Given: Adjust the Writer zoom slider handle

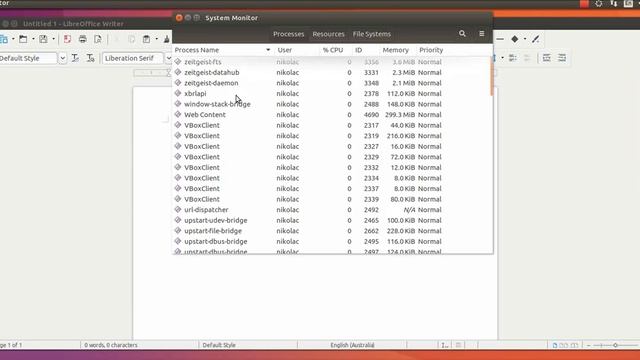Looking at the screenshot, I should coord(616,345).
